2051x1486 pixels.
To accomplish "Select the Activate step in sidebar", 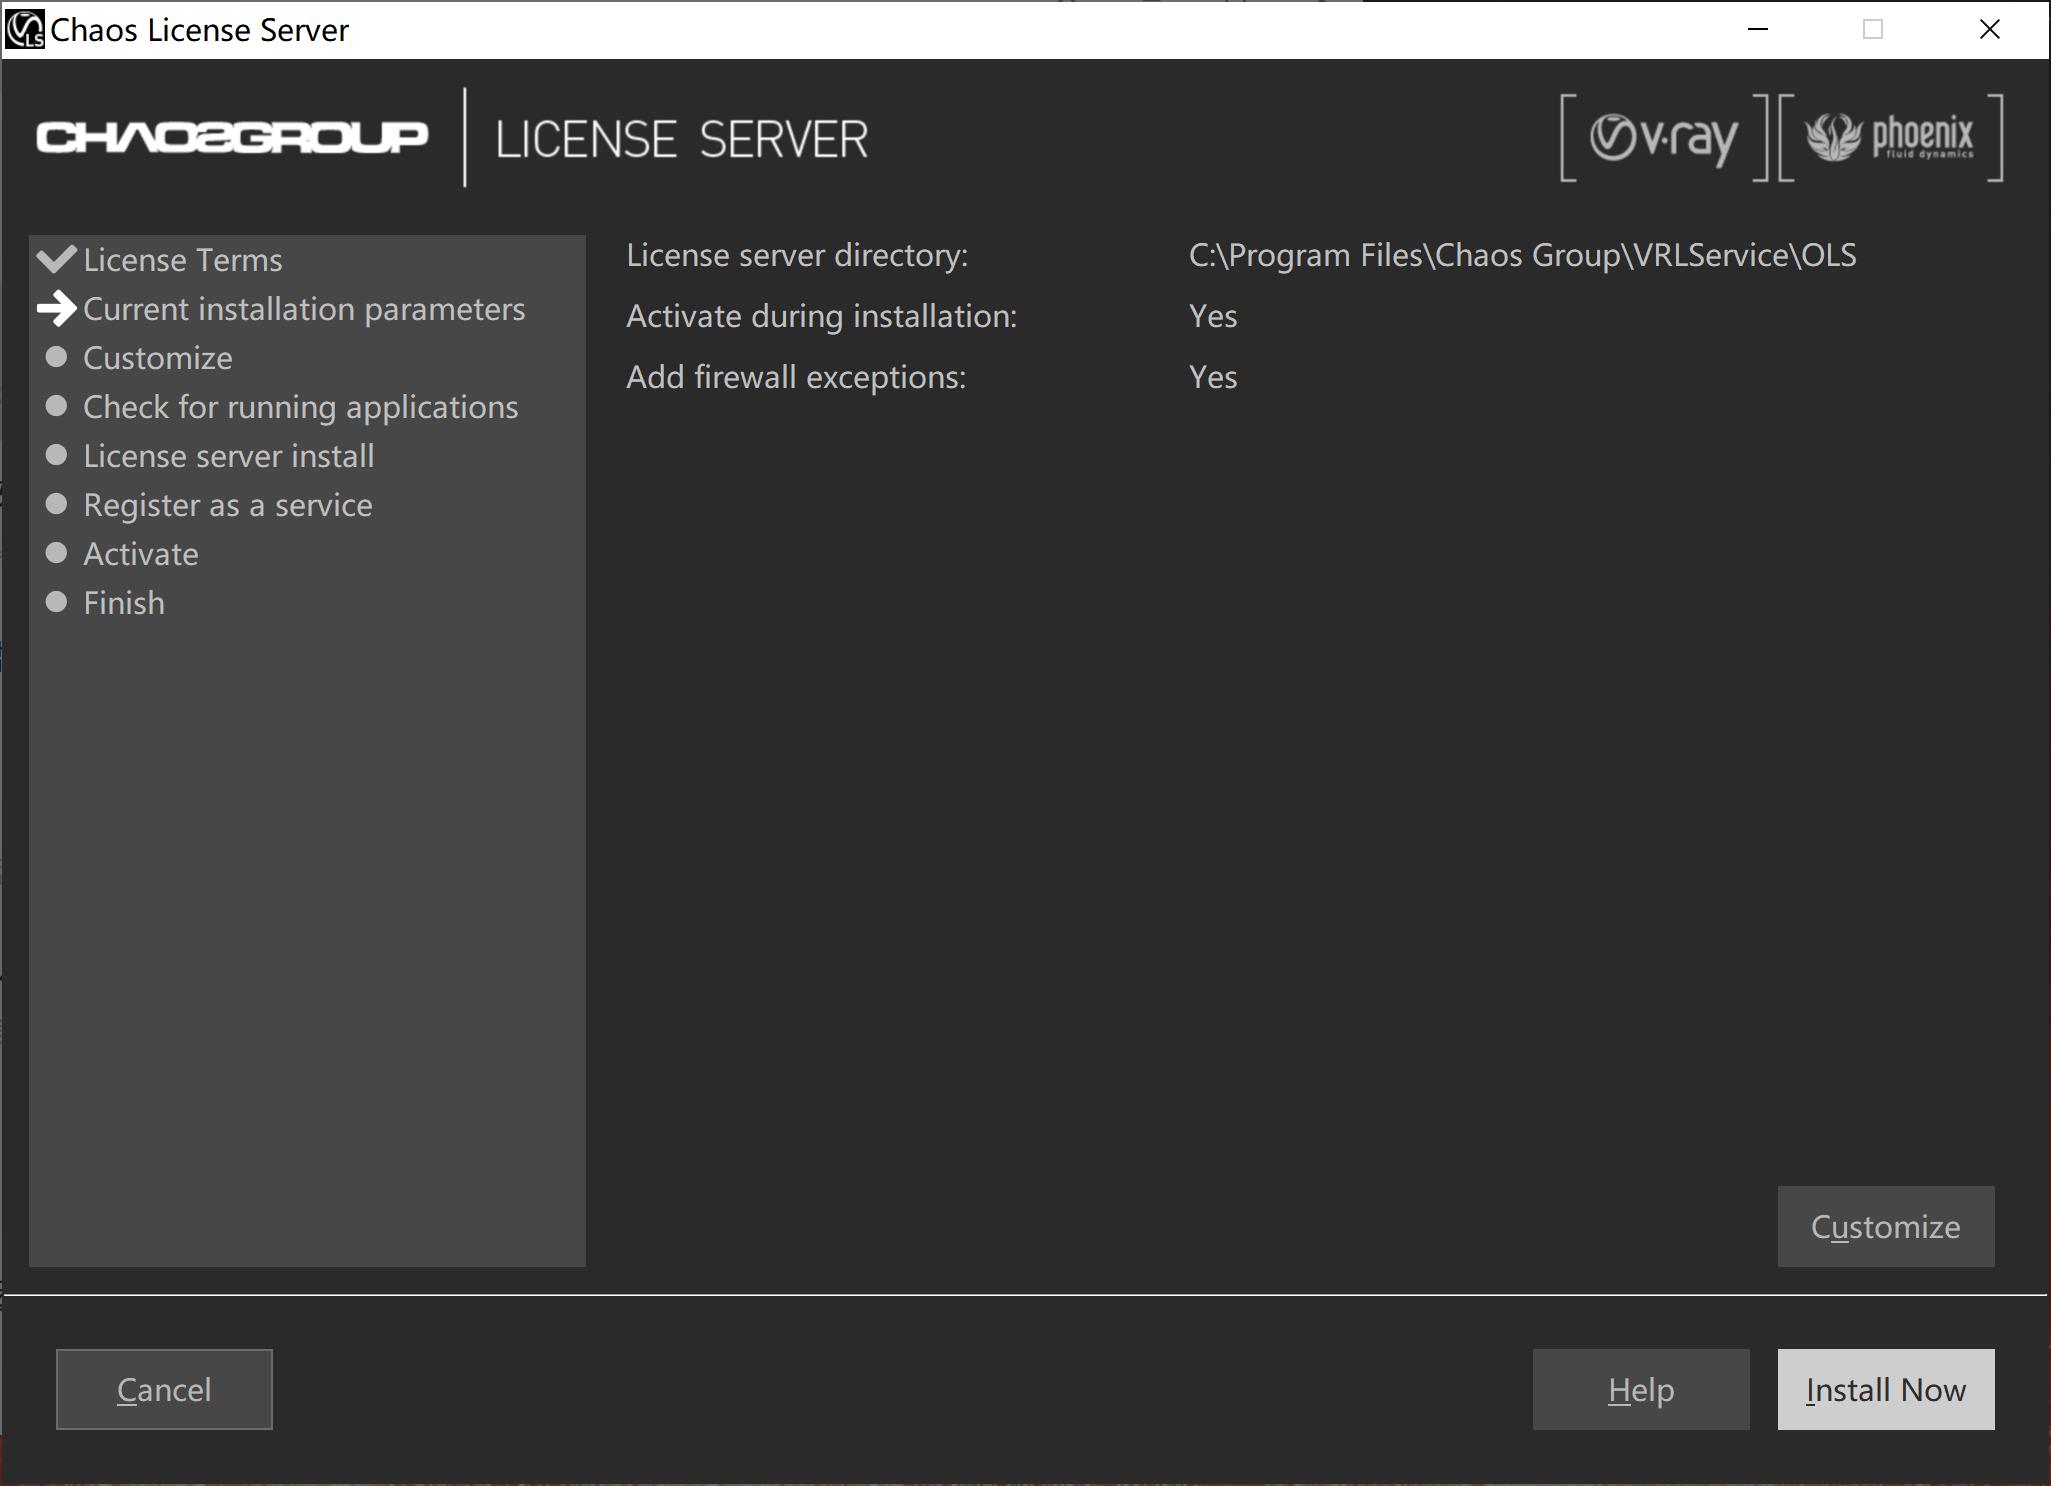I will point(139,553).
